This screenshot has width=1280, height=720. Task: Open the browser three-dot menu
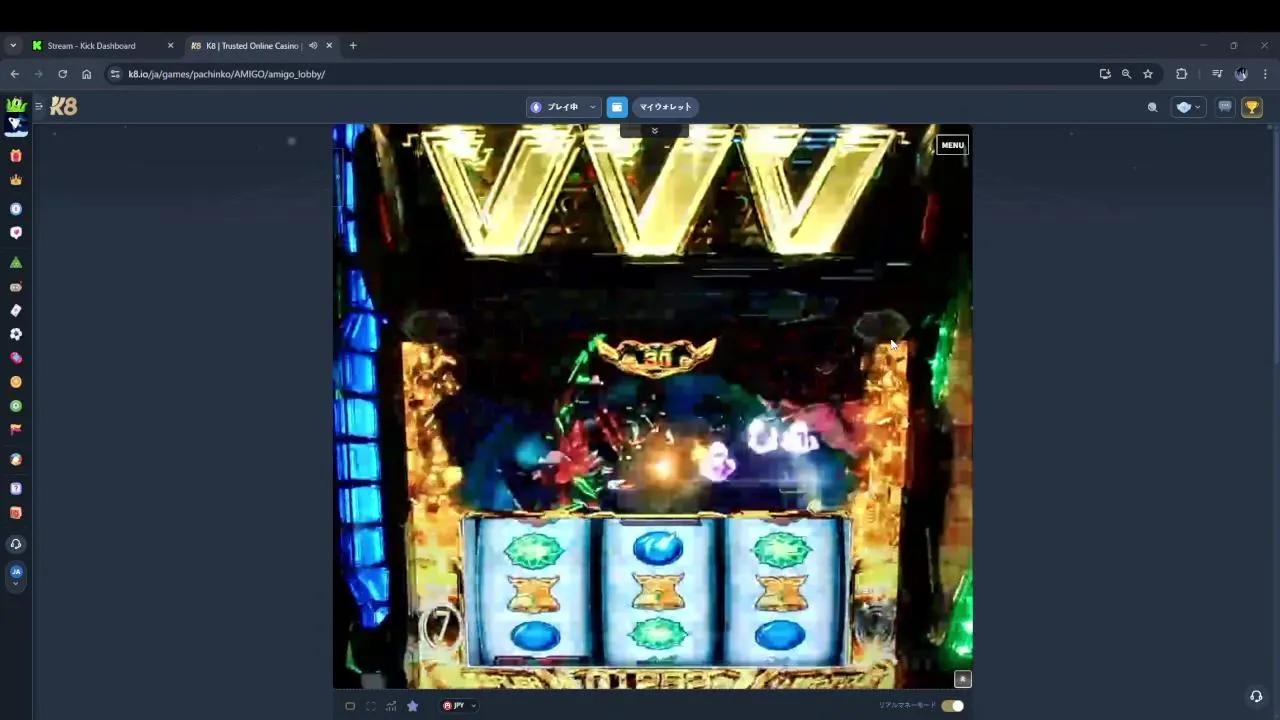point(1265,74)
